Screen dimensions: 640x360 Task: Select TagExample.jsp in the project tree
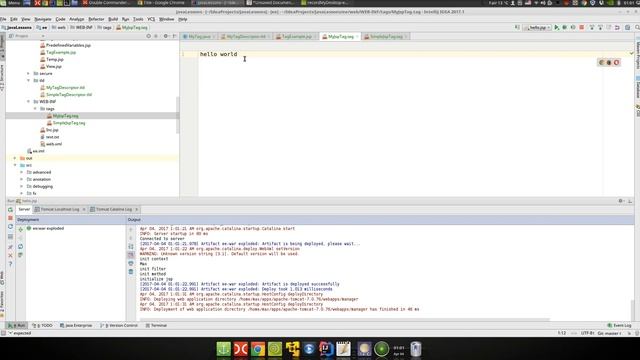pyautogui.click(x=61, y=52)
